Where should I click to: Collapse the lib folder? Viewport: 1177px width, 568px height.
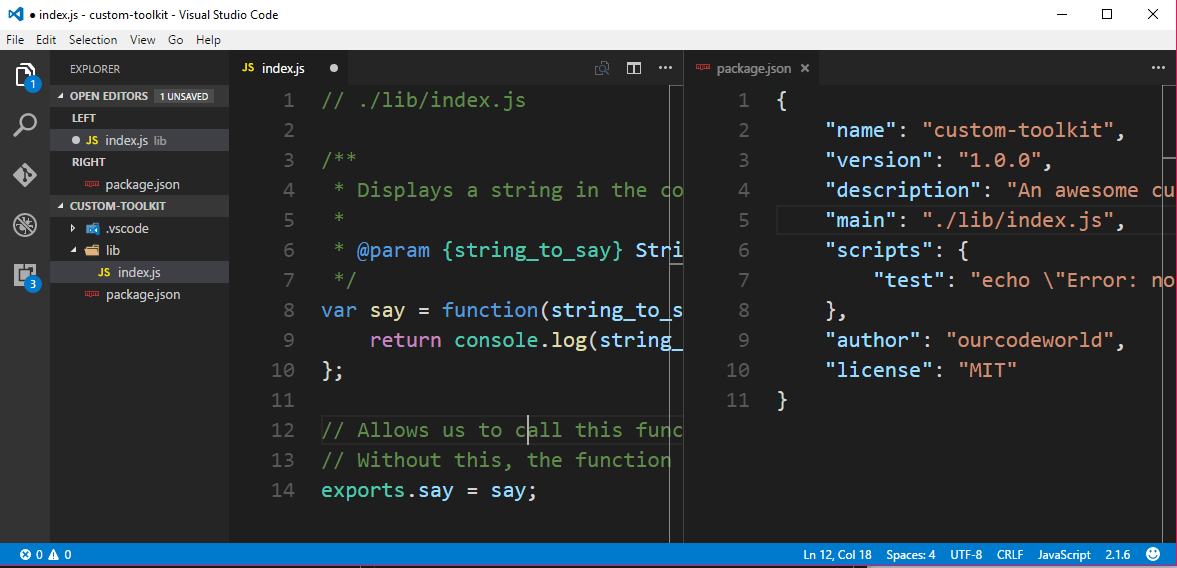(x=73, y=250)
